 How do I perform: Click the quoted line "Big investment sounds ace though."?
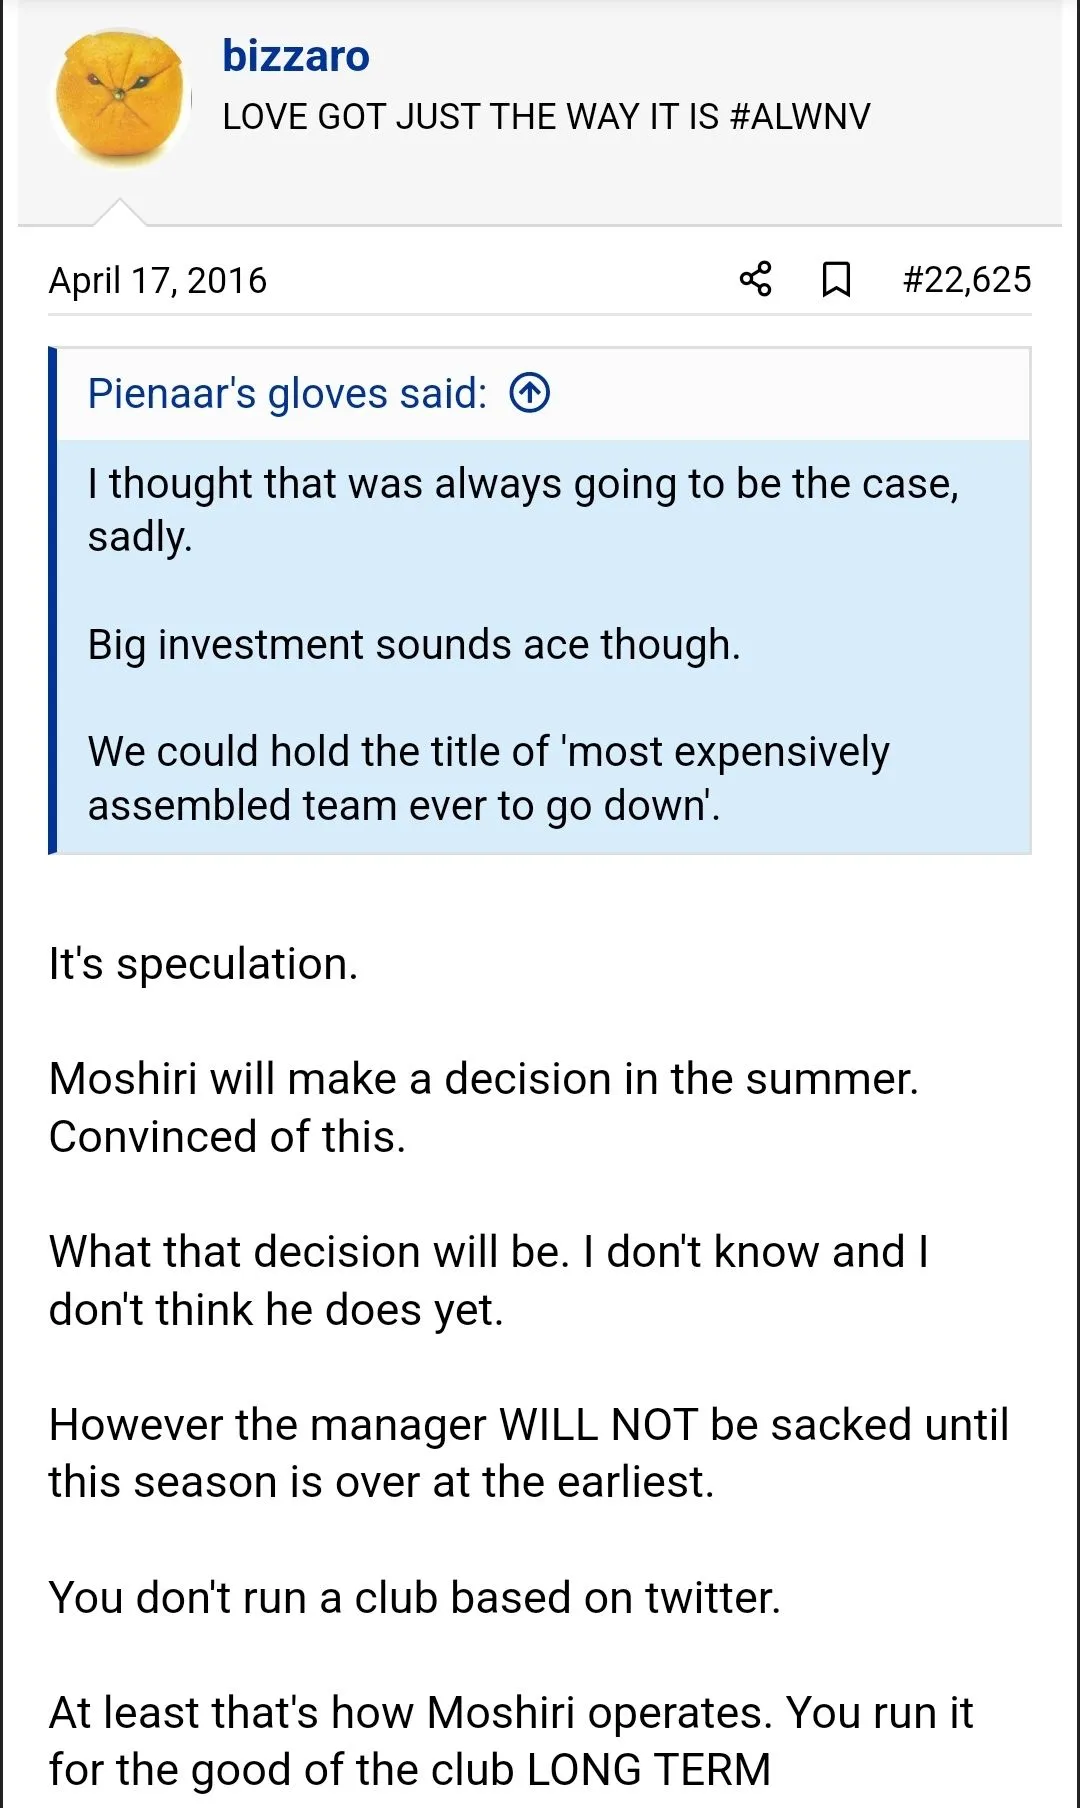click(414, 645)
